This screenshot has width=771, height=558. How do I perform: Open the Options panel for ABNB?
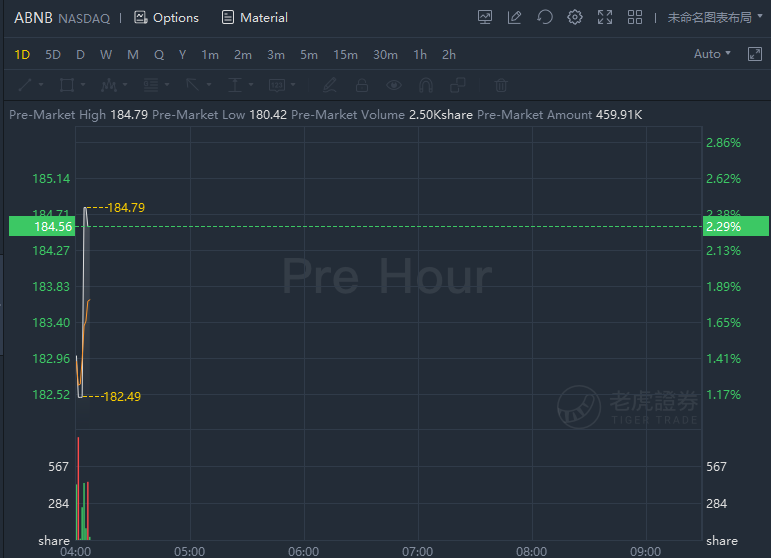click(167, 18)
